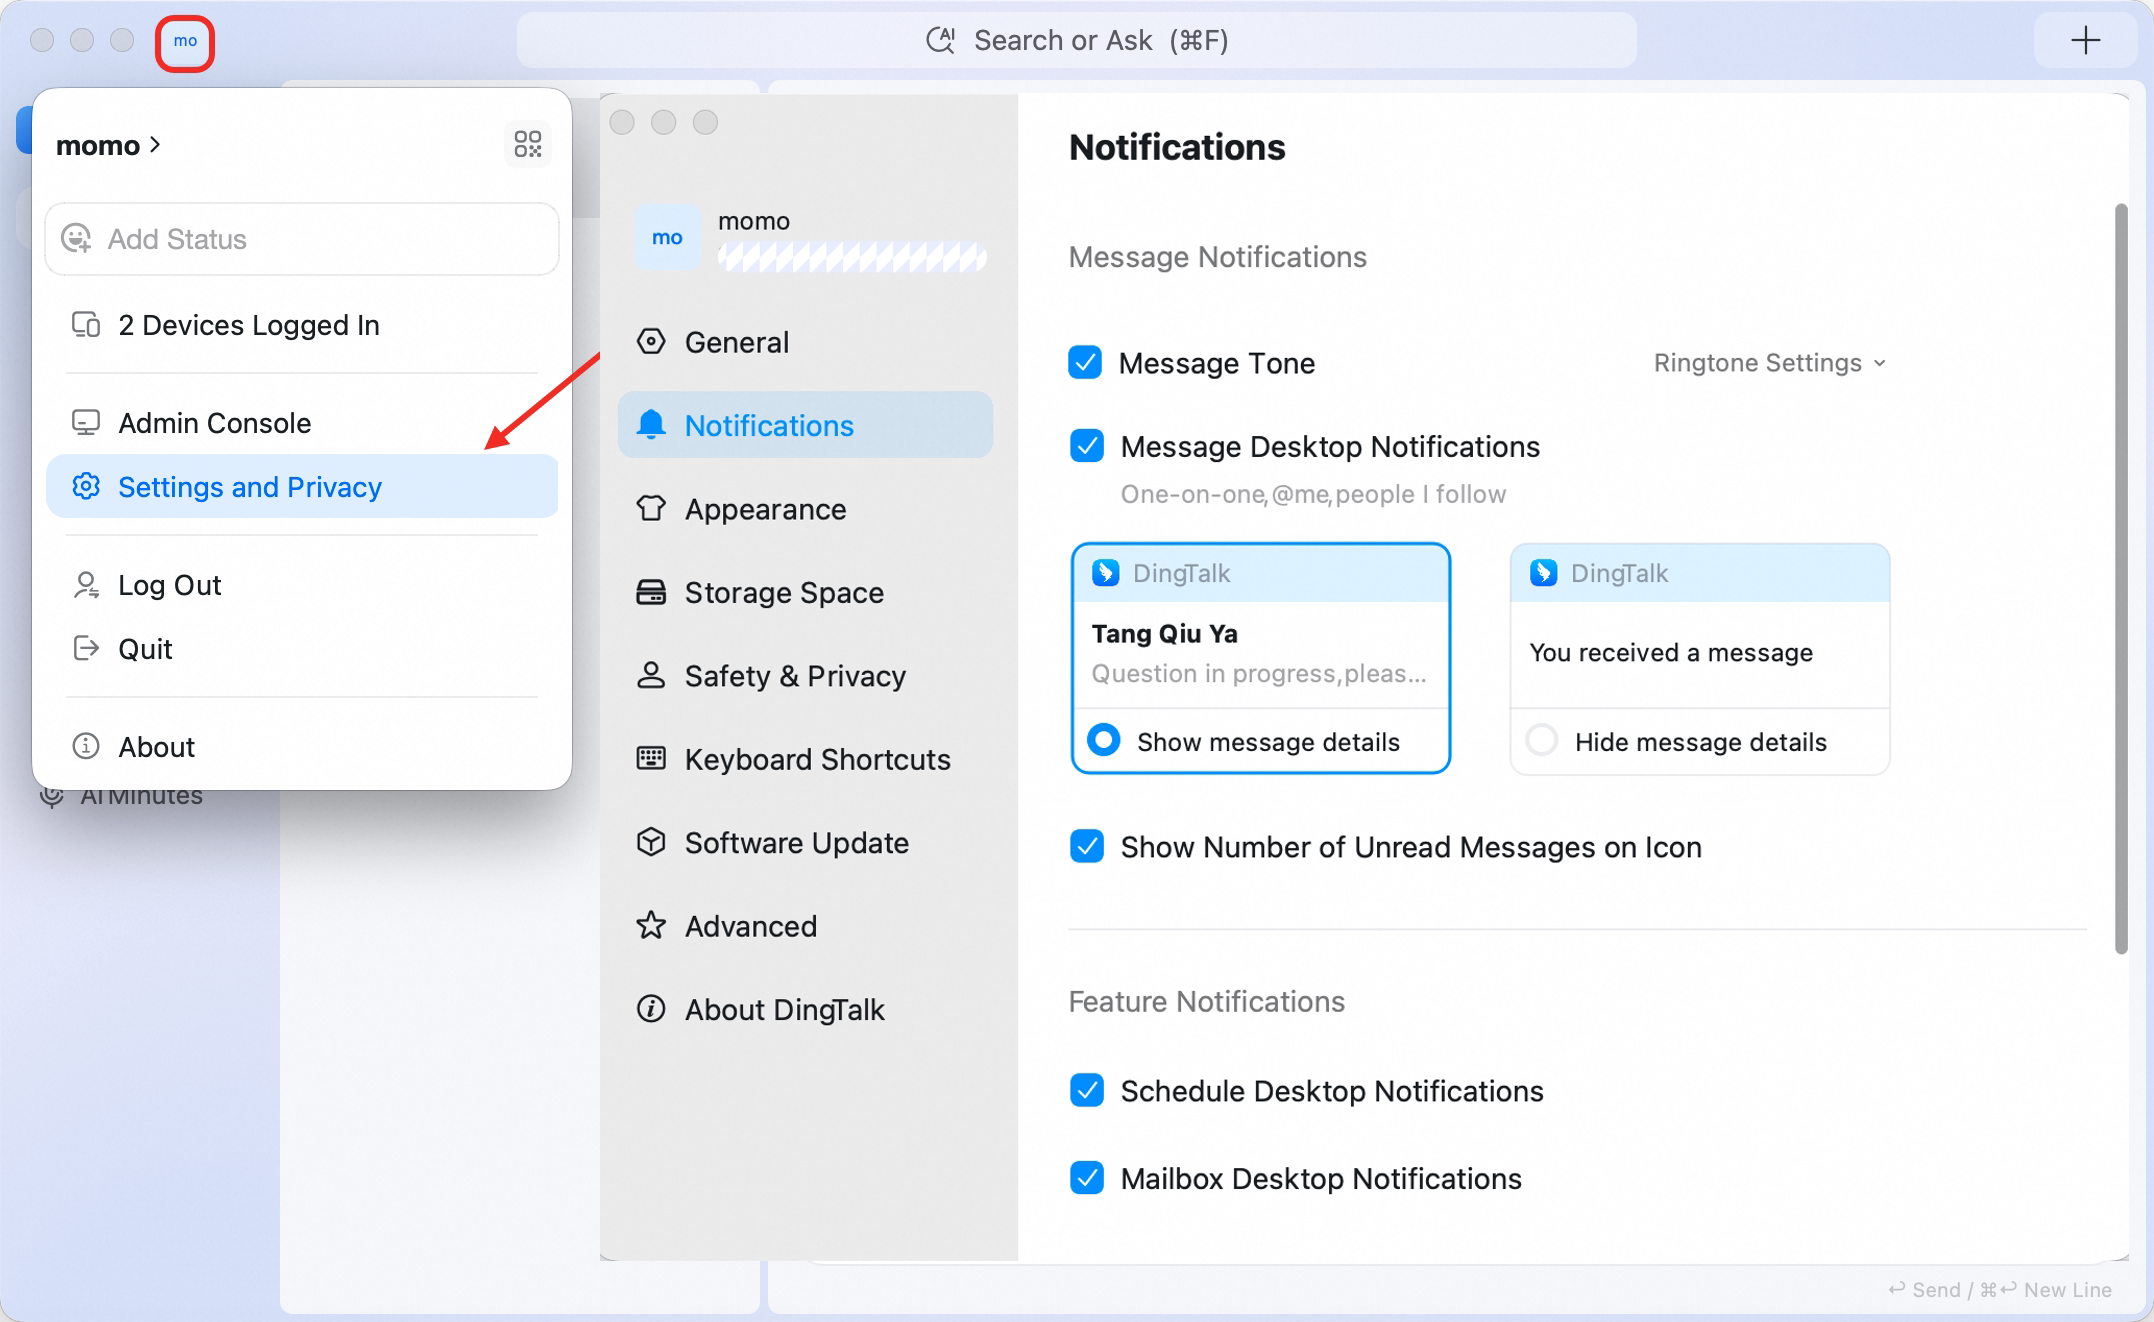Select Hide message details radio button
Image resolution: width=2154 pixels, height=1322 pixels.
[1542, 741]
